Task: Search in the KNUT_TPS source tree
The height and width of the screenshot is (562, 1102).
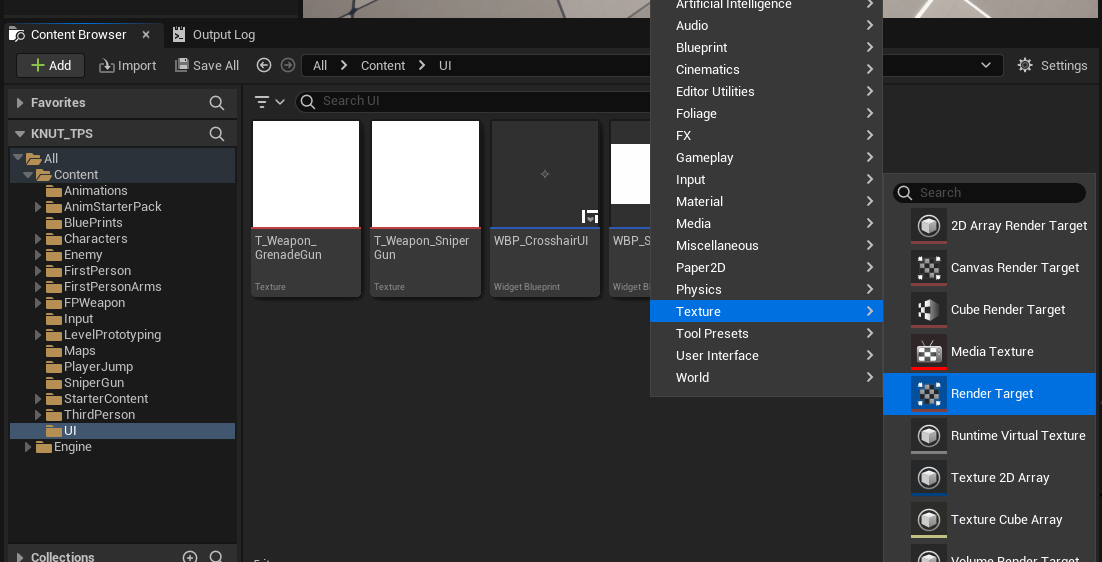Action: tap(216, 133)
